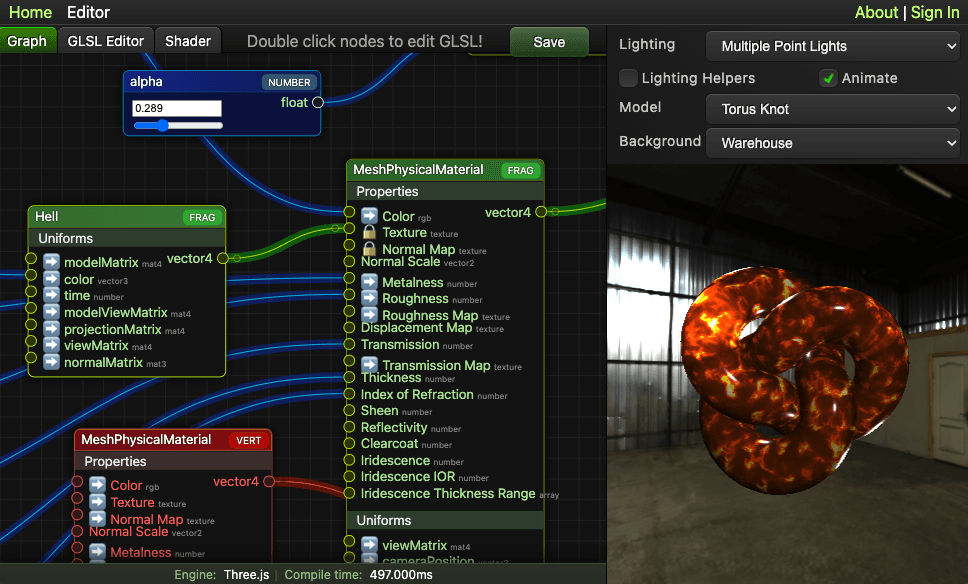968x584 pixels.
Task: Open the Lighting dropdown
Action: click(x=832, y=46)
